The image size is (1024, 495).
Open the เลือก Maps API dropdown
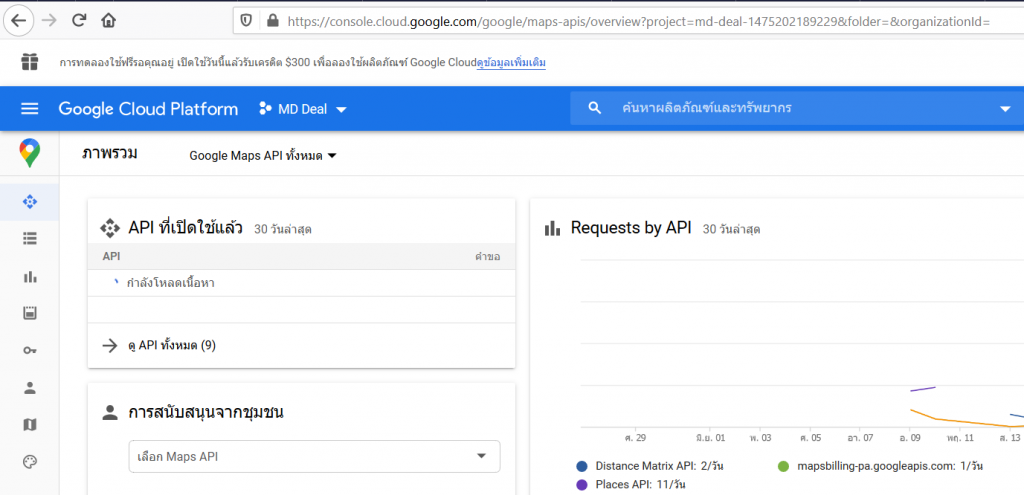314,456
